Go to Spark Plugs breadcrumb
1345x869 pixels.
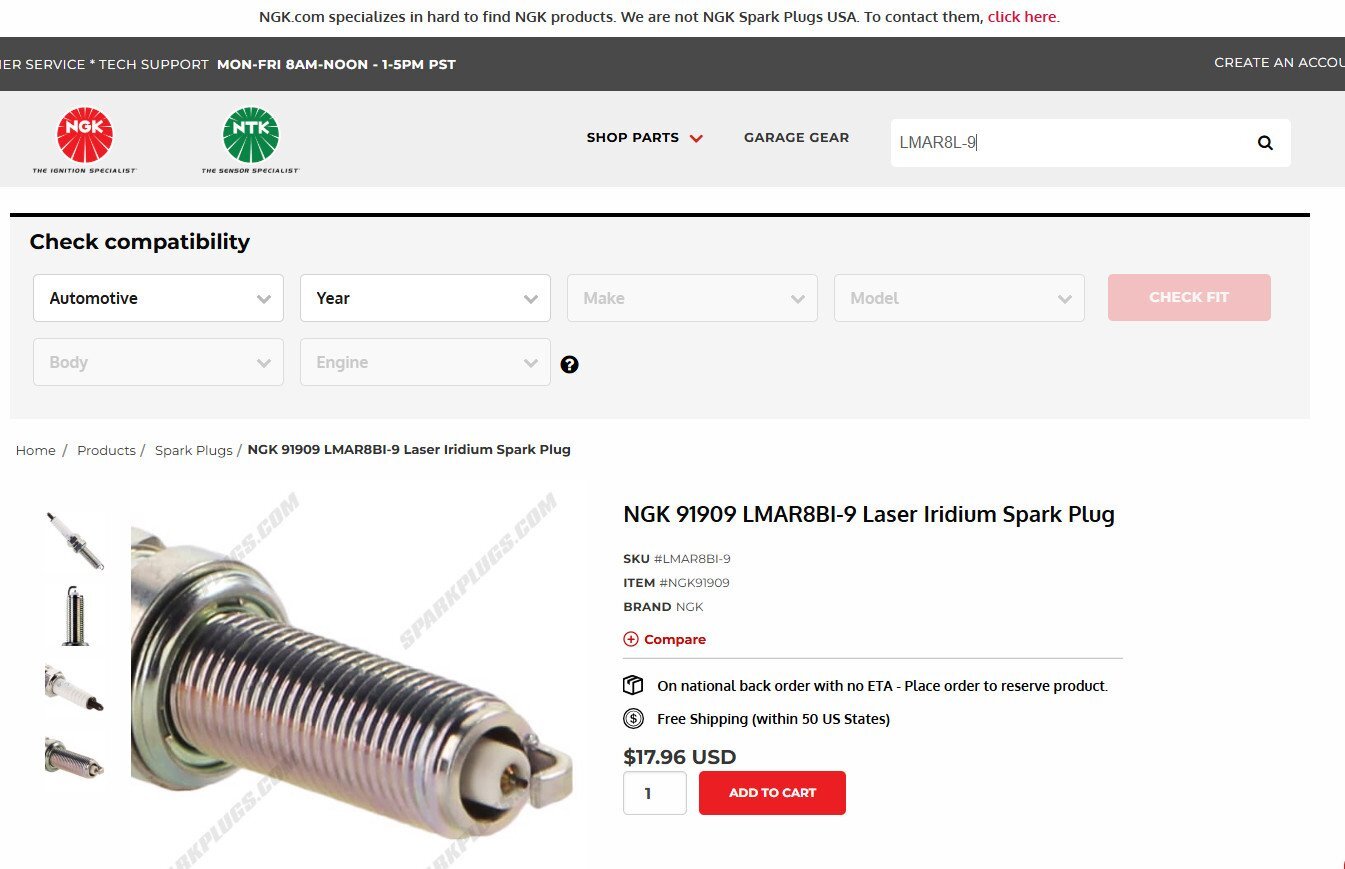[x=193, y=450]
